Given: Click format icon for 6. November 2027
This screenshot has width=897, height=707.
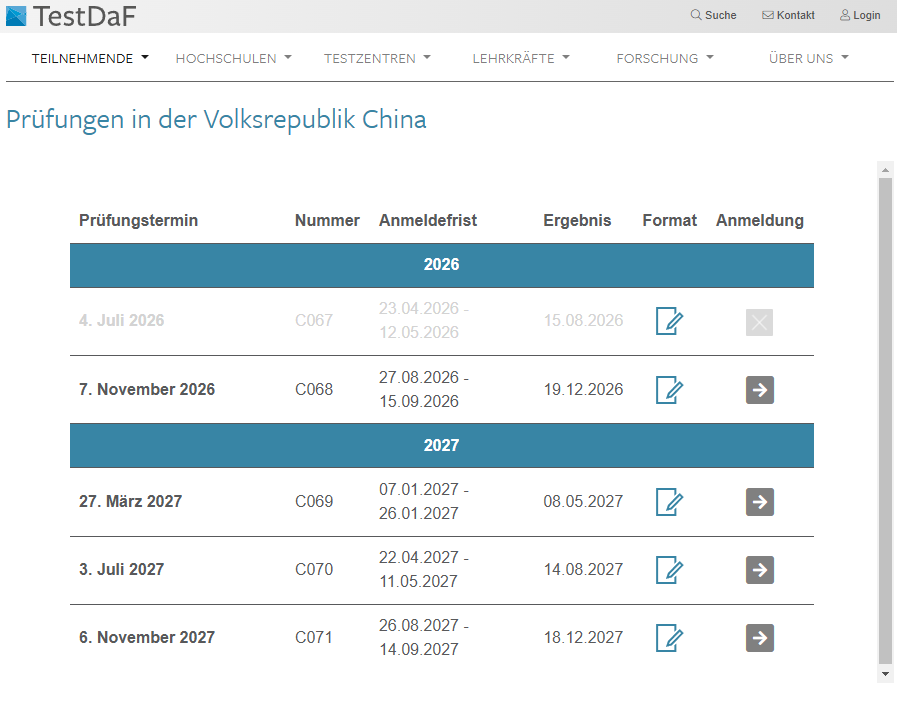Looking at the screenshot, I should pyautogui.click(x=669, y=638).
